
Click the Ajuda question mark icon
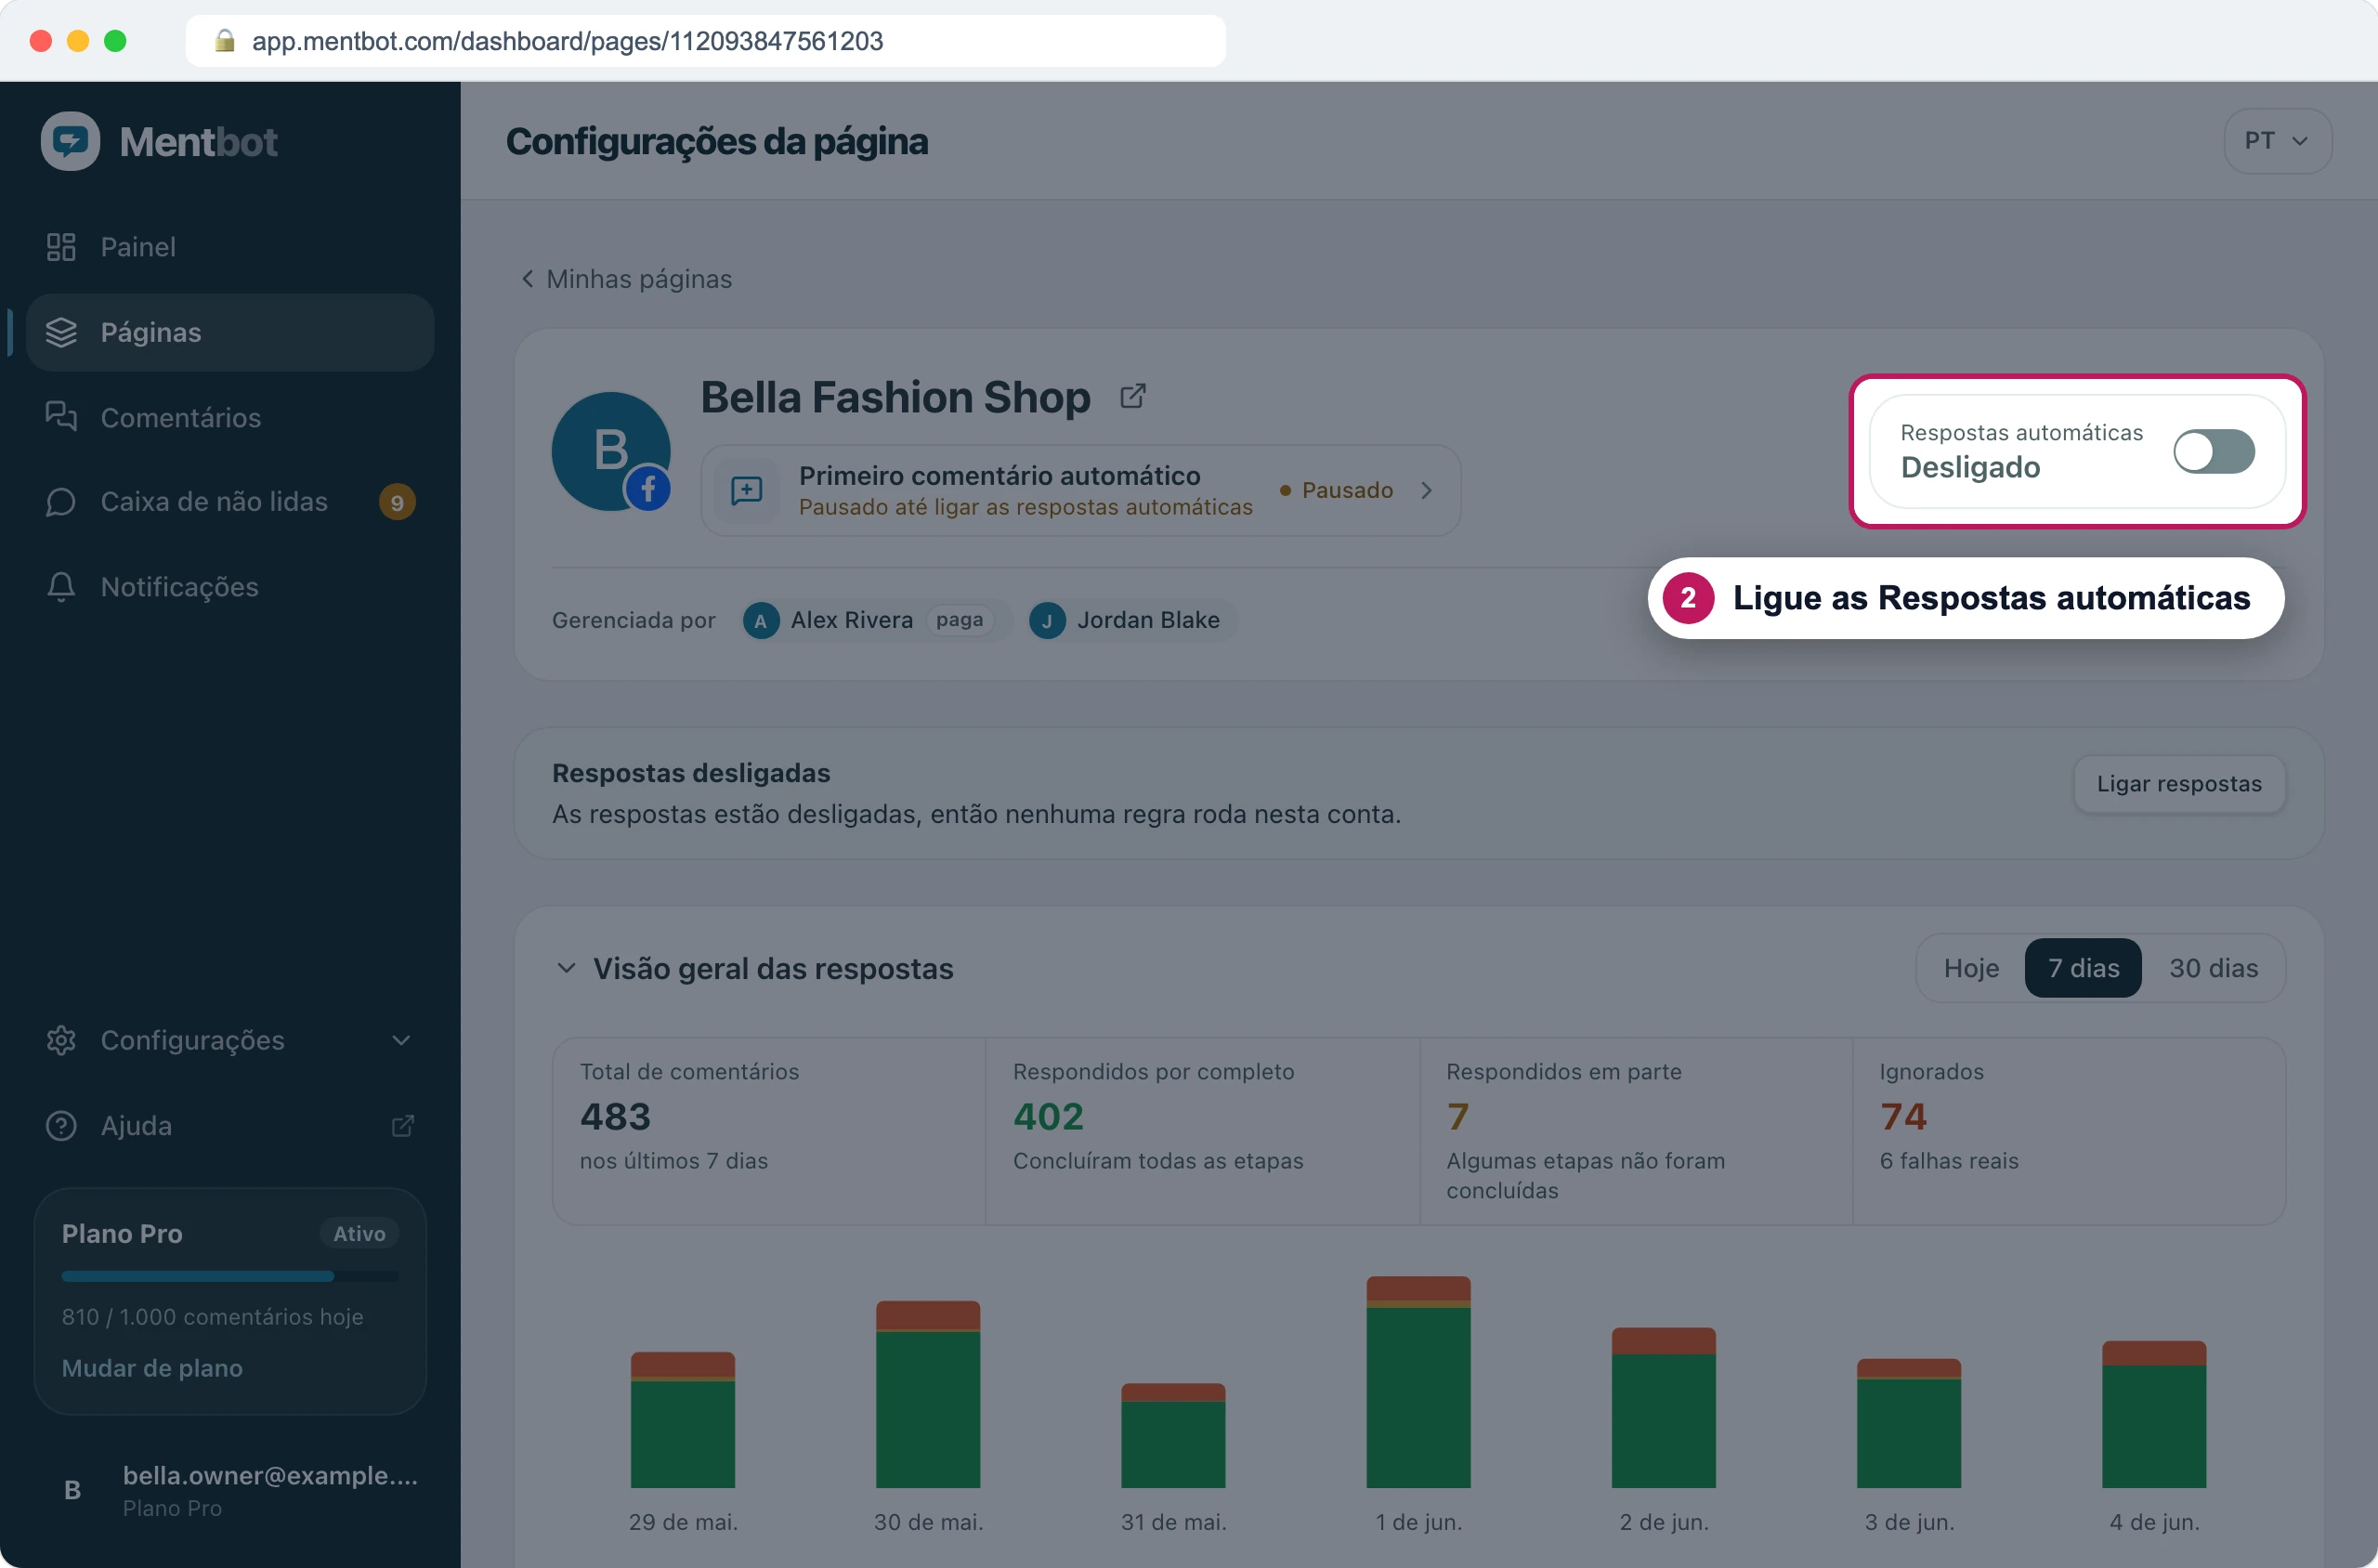click(x=61, y=1125)
